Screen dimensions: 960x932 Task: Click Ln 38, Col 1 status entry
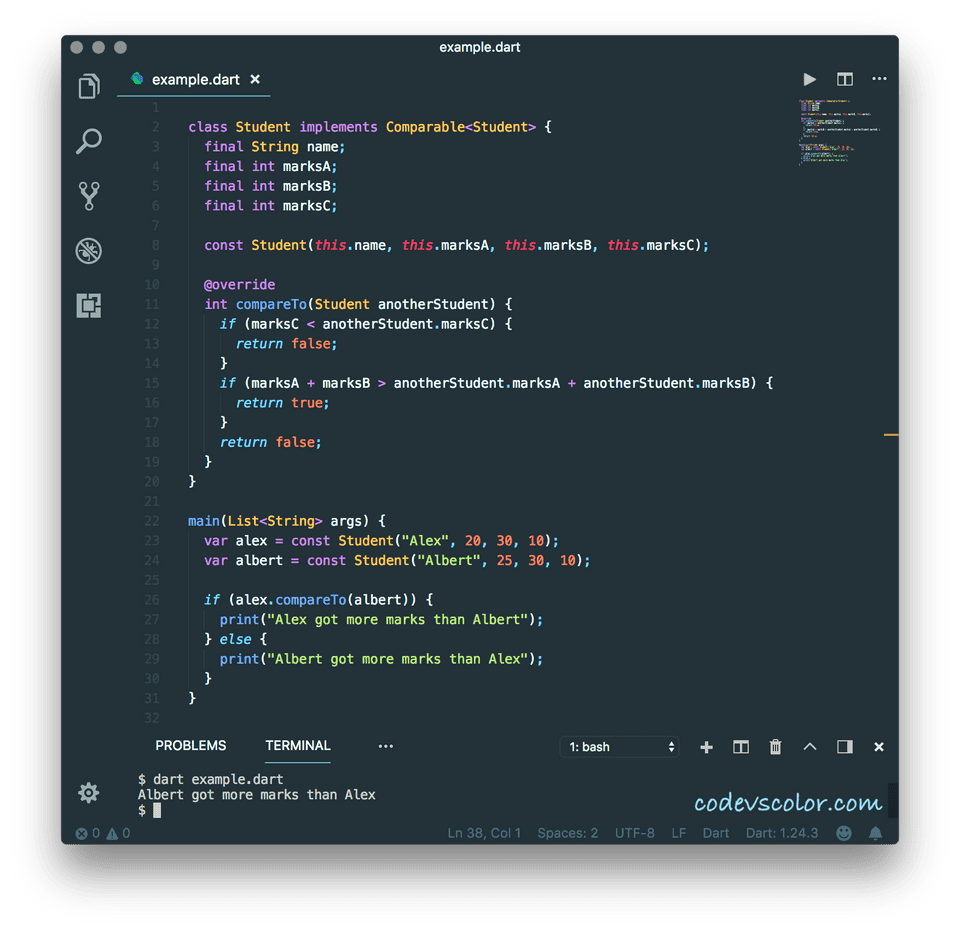[x=484, y=833]
